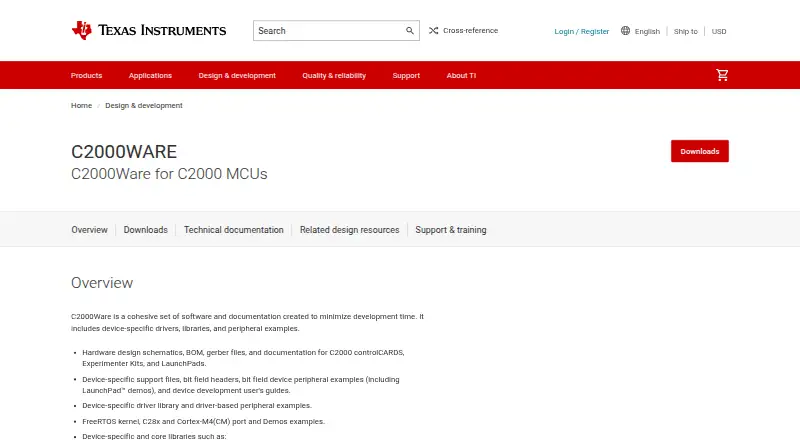Open the Applications menu
800x440 pixels.
150,76
